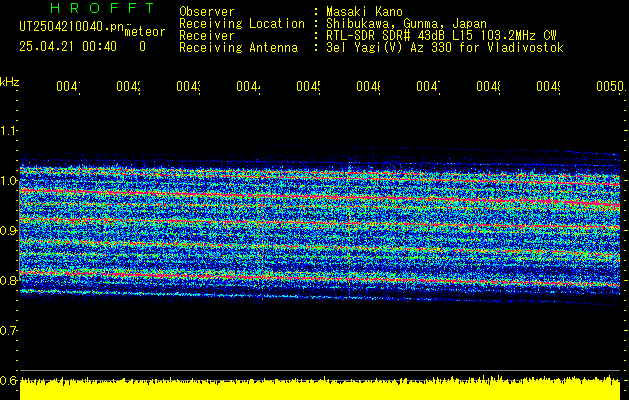
Task: Click the meteor label
Action: click(x=145, y=32)
